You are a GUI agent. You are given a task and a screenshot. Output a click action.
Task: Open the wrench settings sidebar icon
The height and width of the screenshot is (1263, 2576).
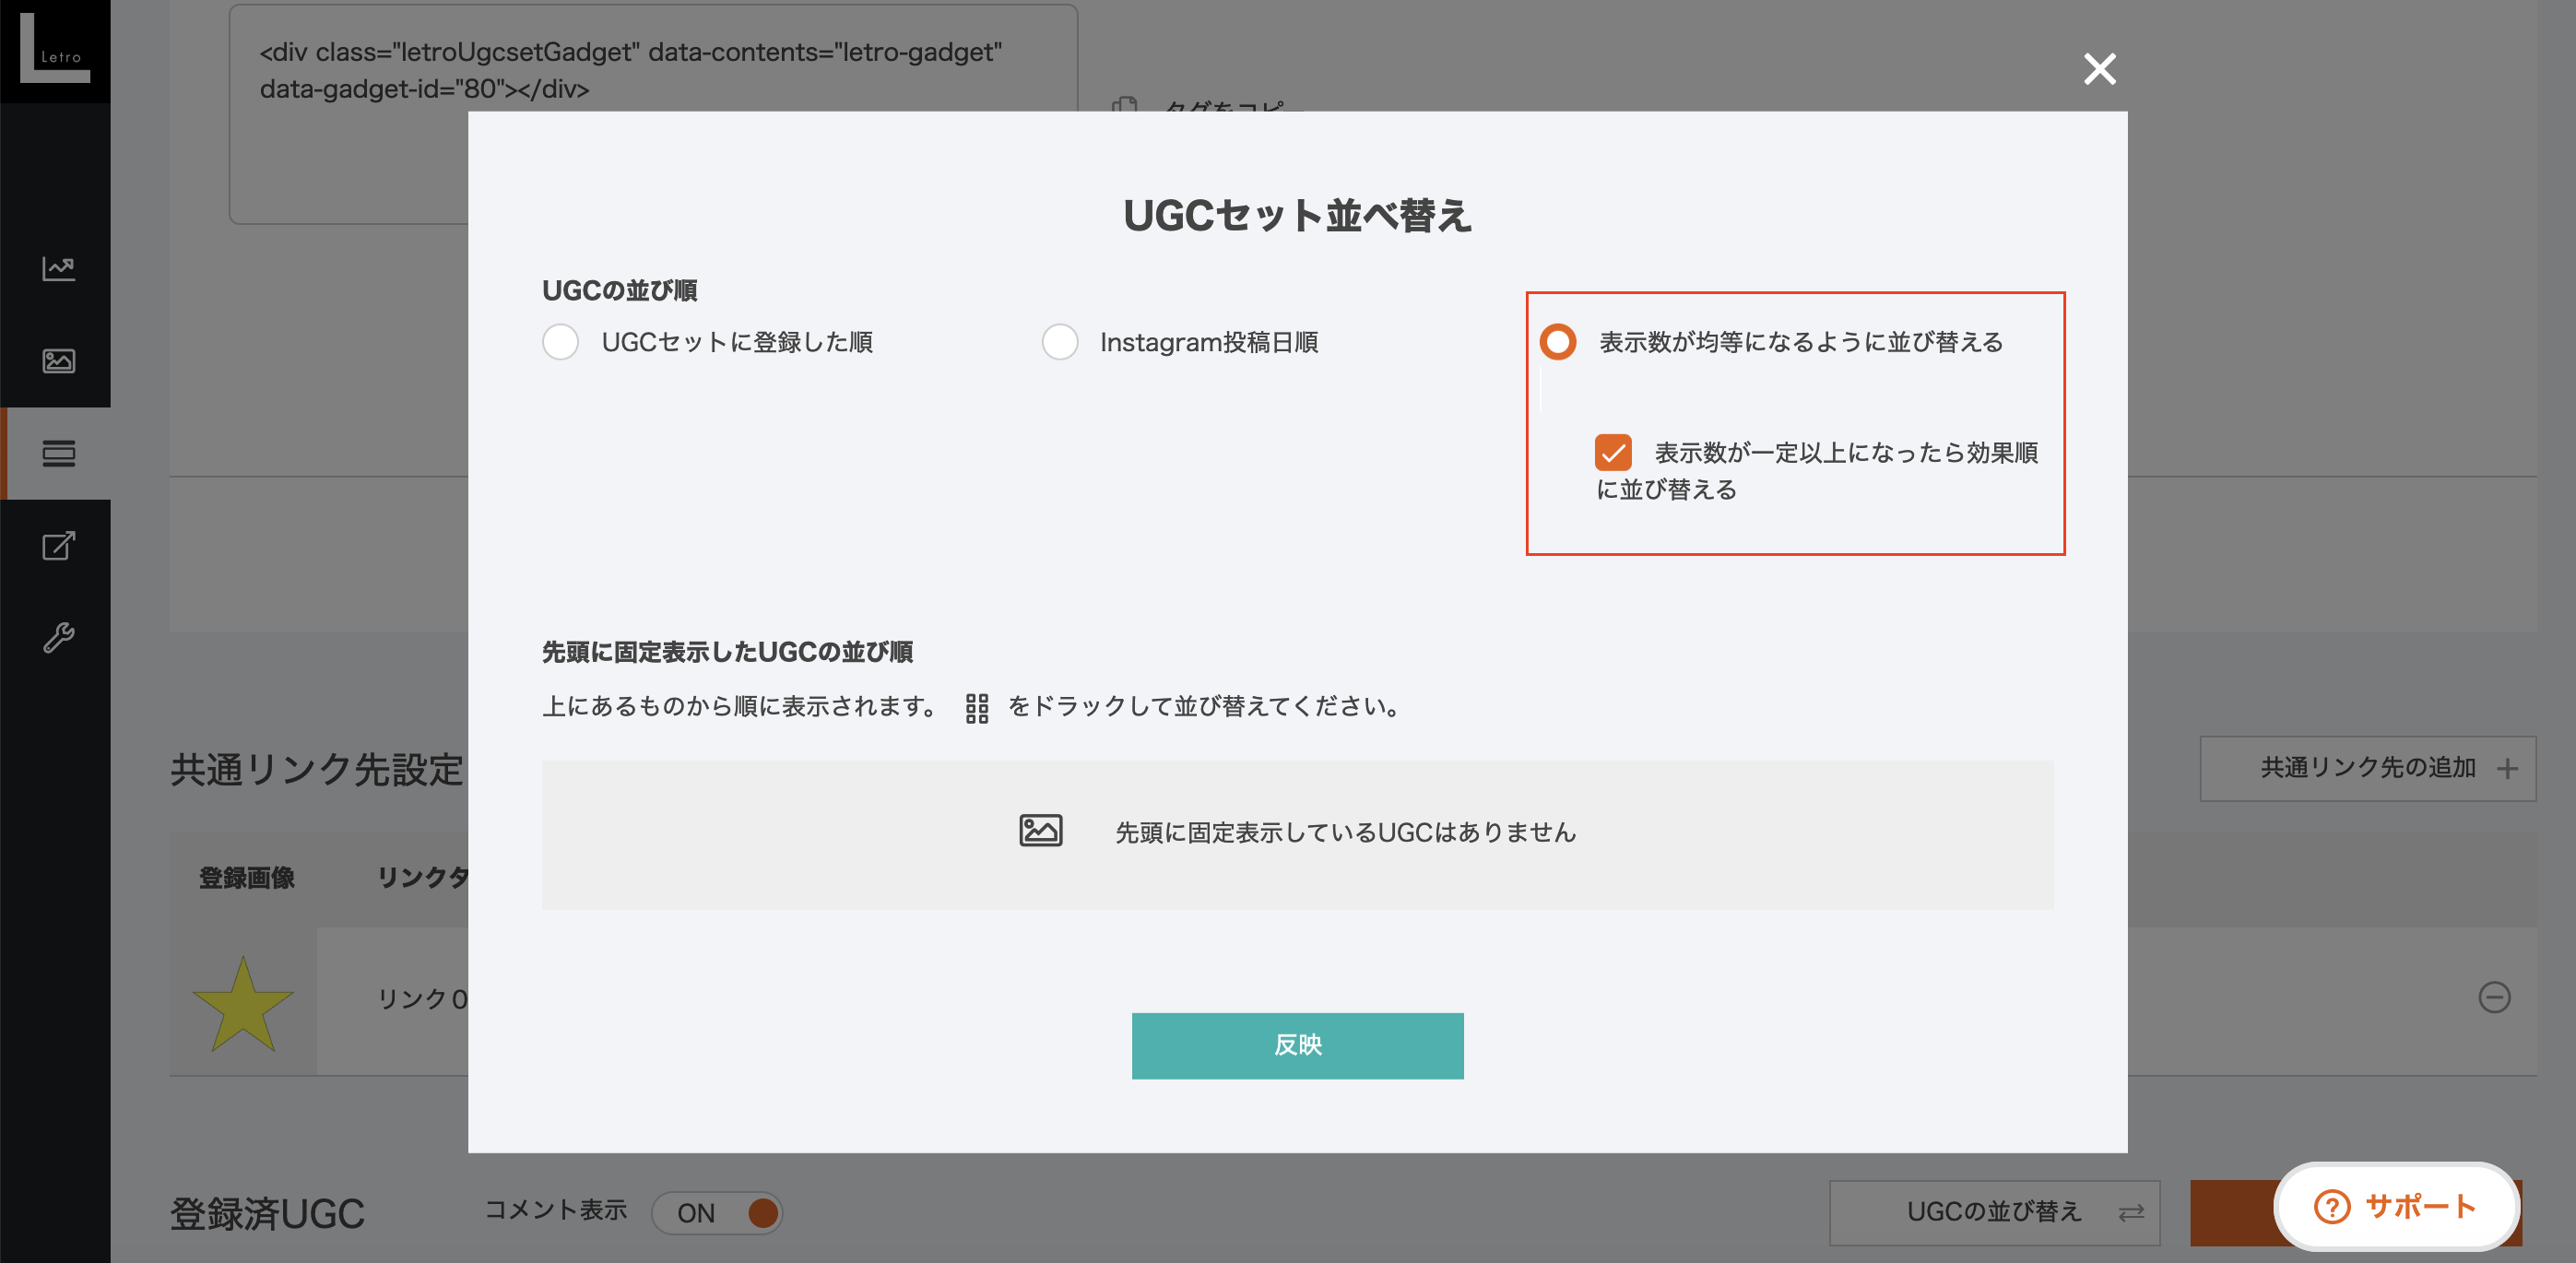[58, 637]
